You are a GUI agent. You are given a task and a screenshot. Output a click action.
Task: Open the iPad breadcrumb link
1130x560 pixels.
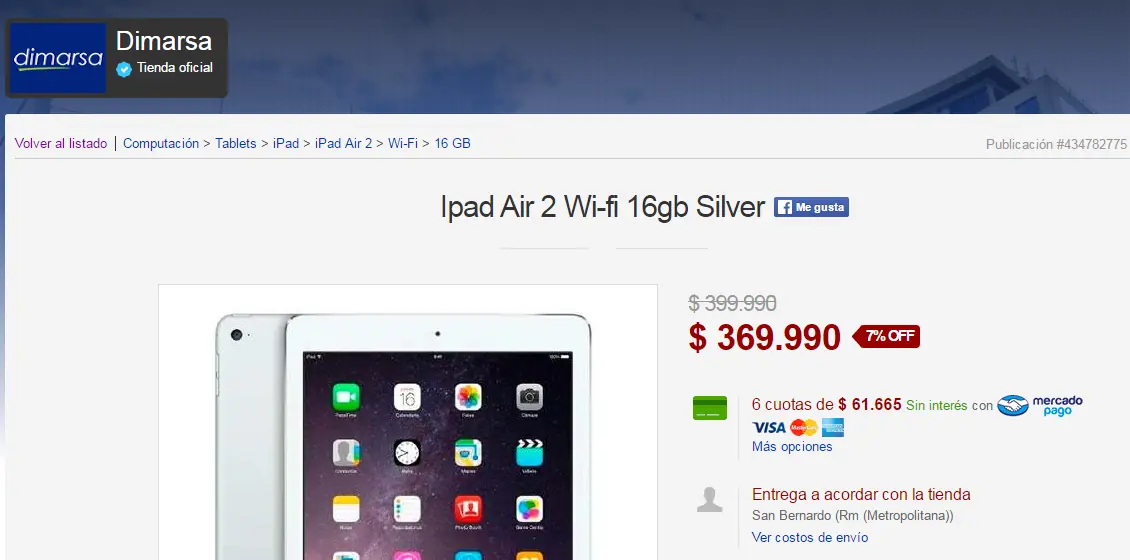click(x=285, y=143)
